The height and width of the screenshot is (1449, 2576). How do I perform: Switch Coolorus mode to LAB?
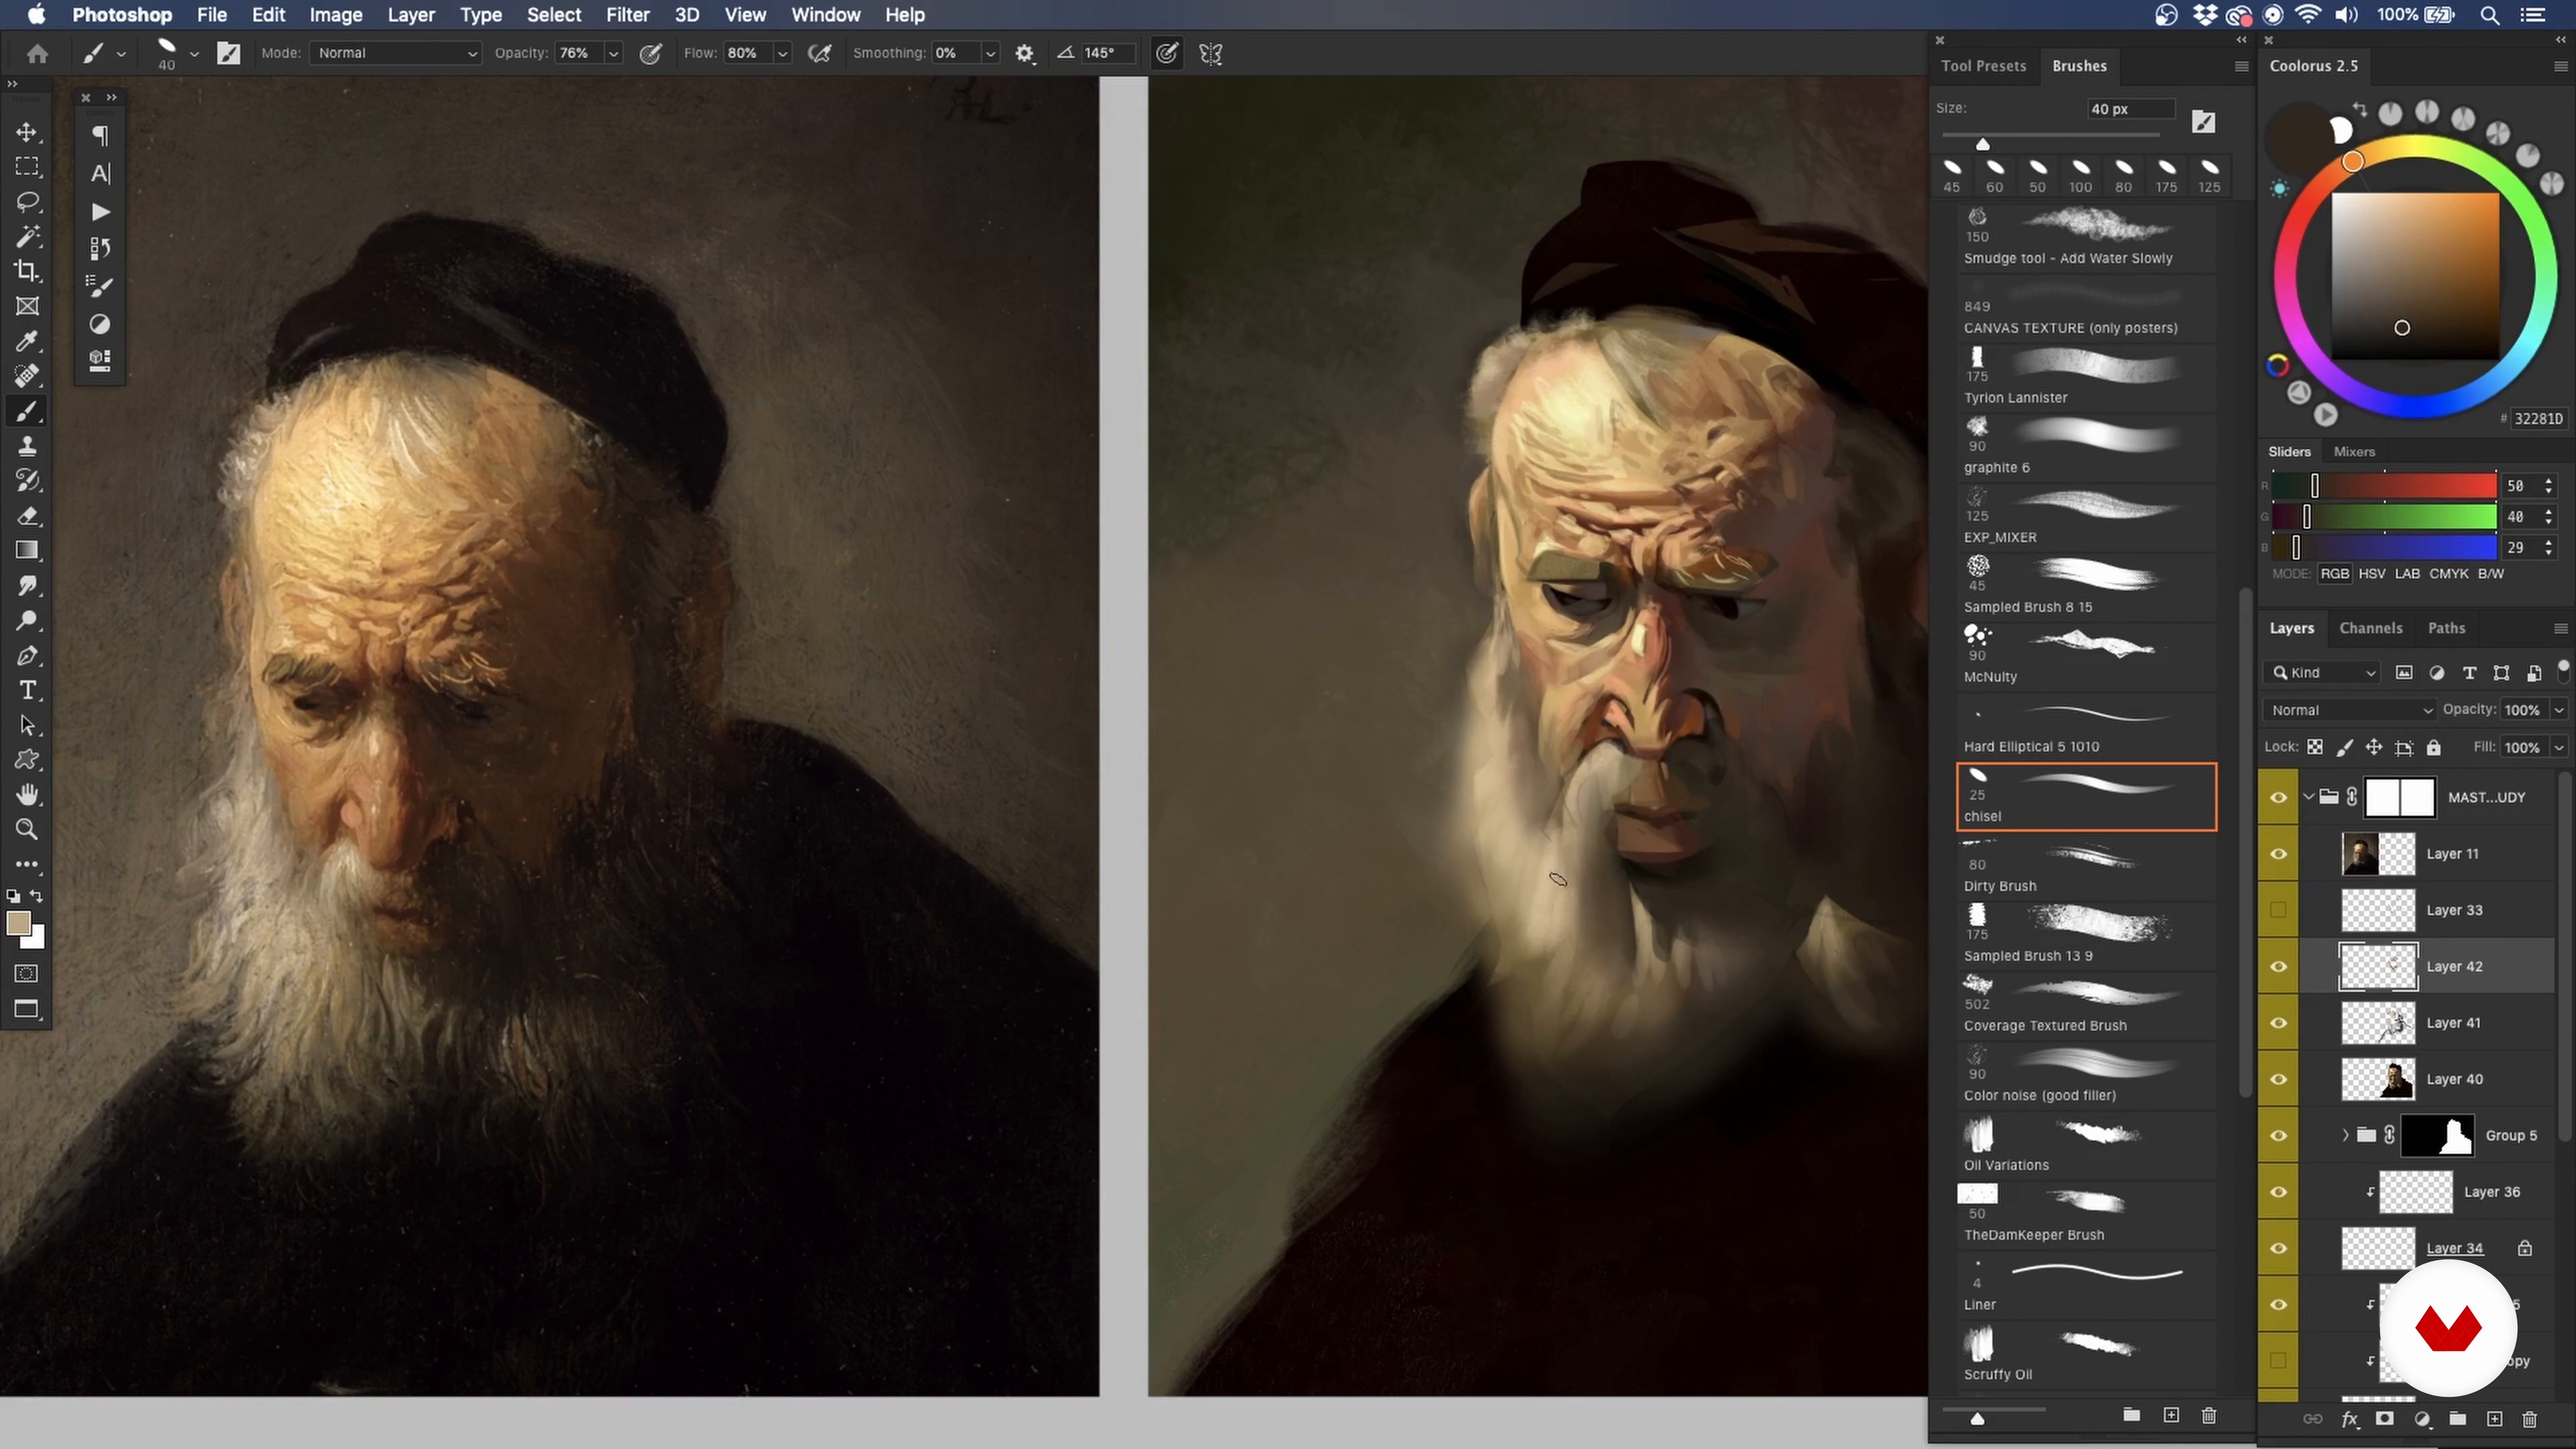(x=2407, y=574)
